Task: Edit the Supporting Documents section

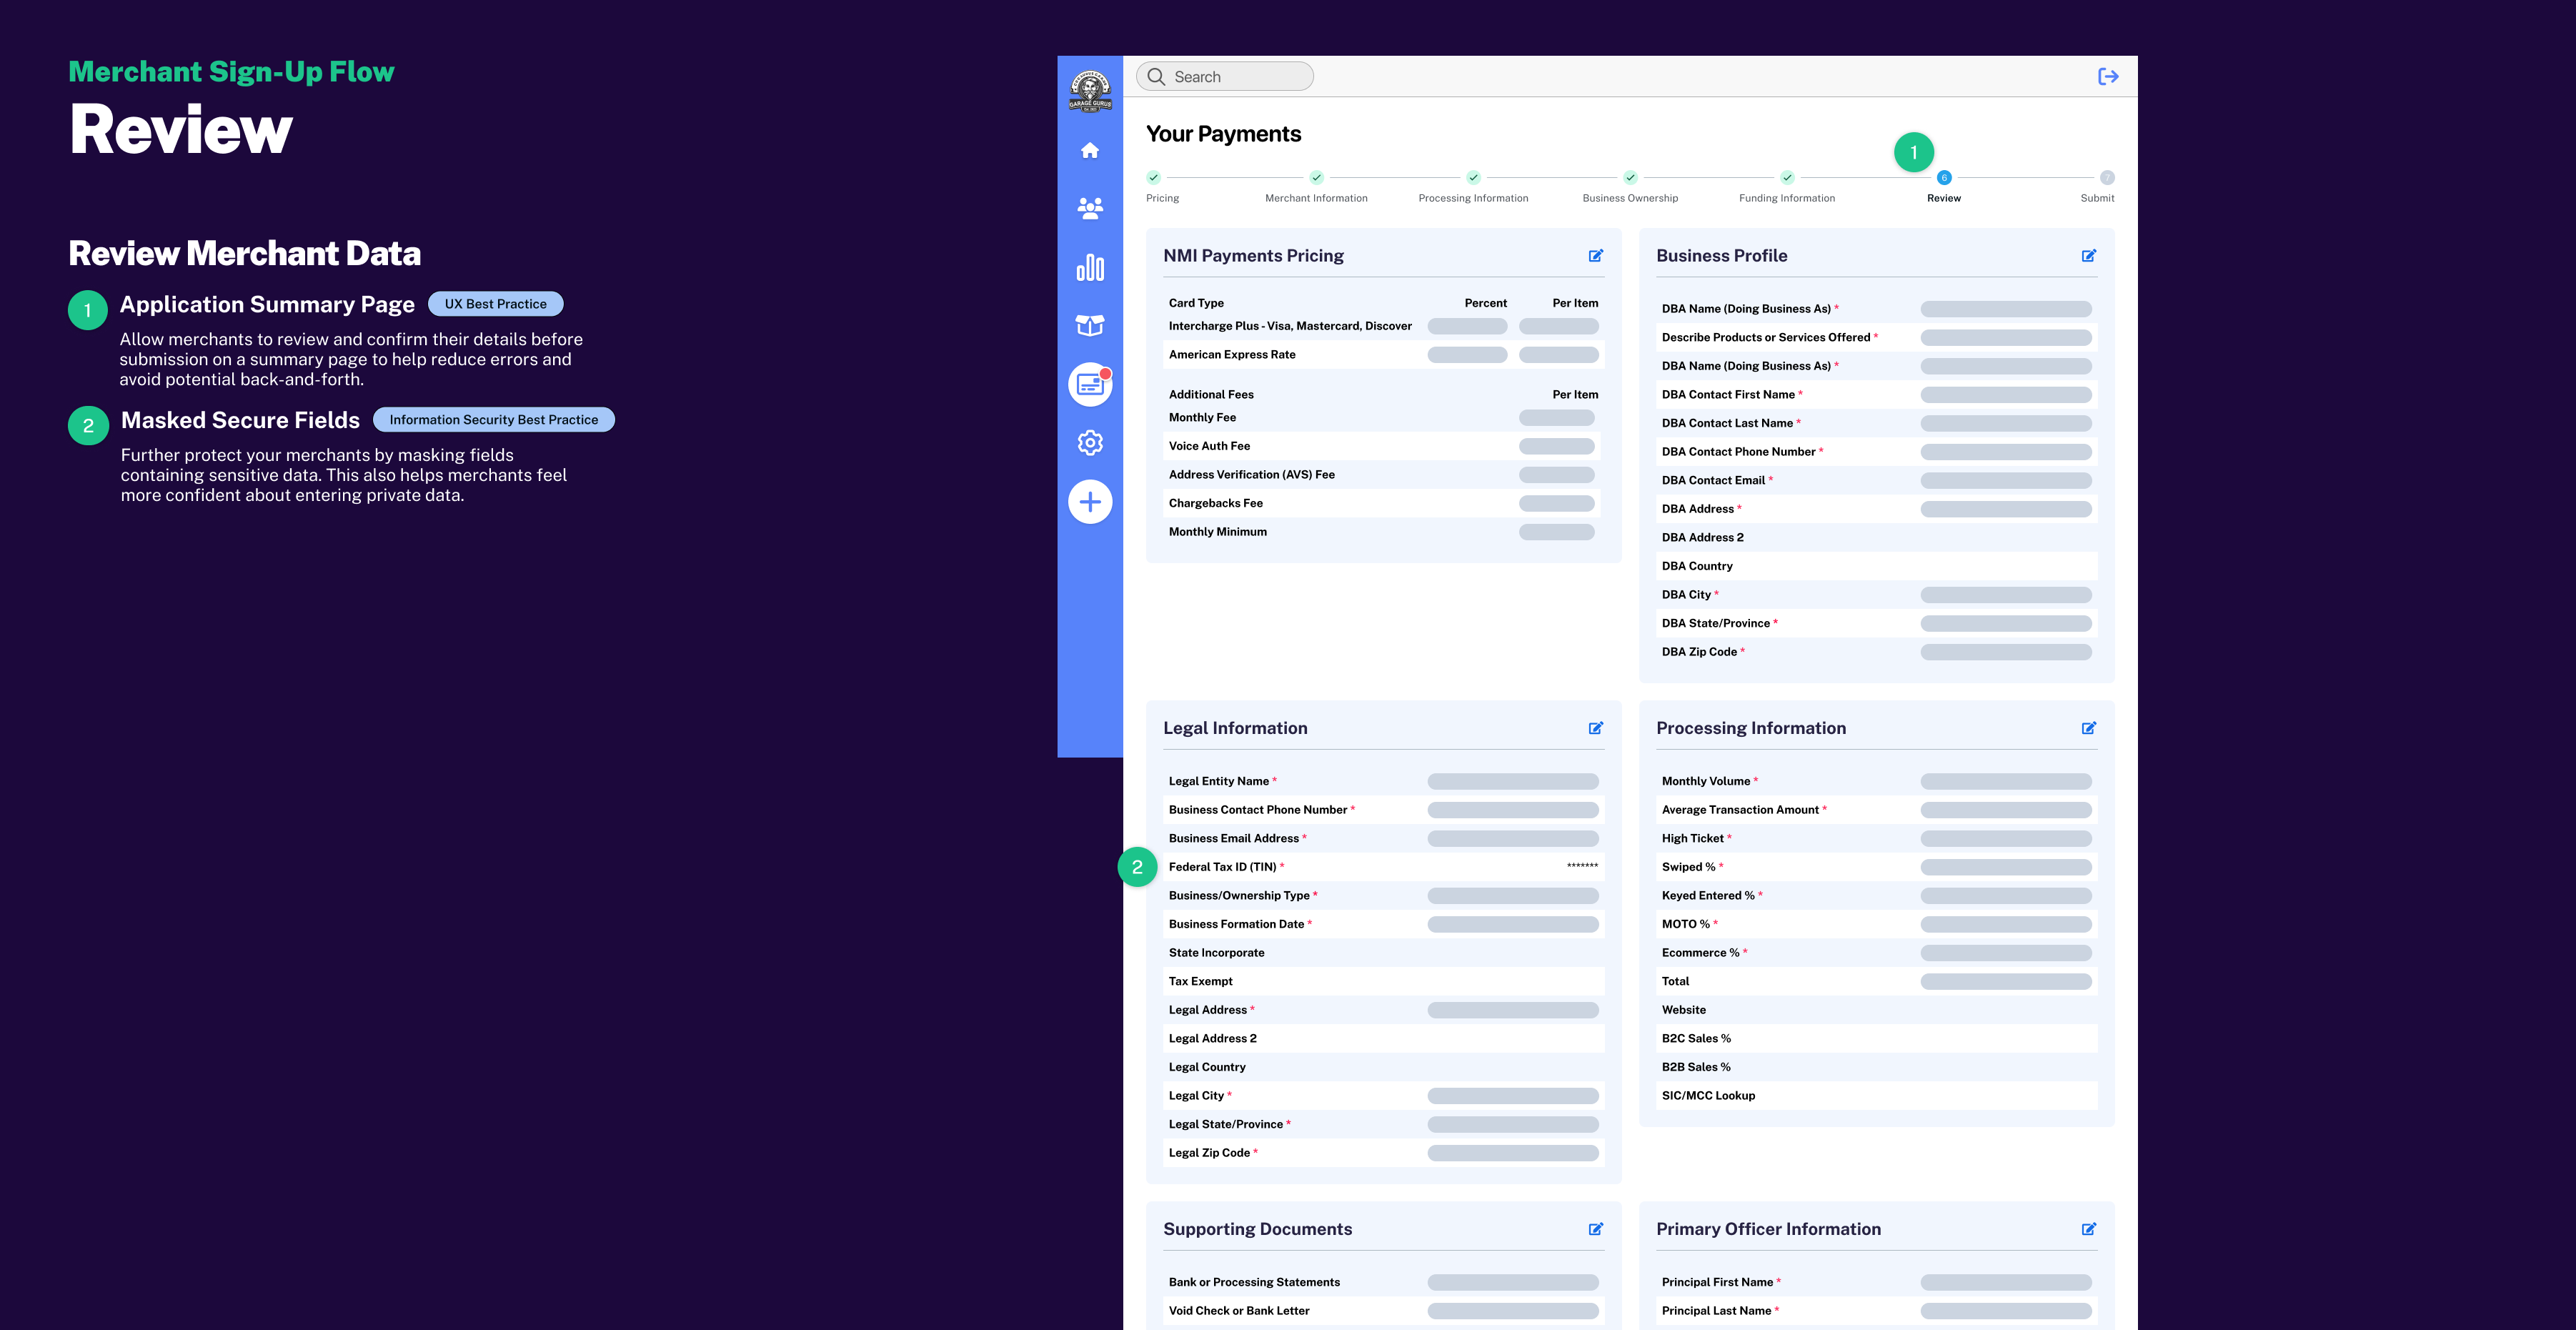Action: [x=1596, y=1229]
